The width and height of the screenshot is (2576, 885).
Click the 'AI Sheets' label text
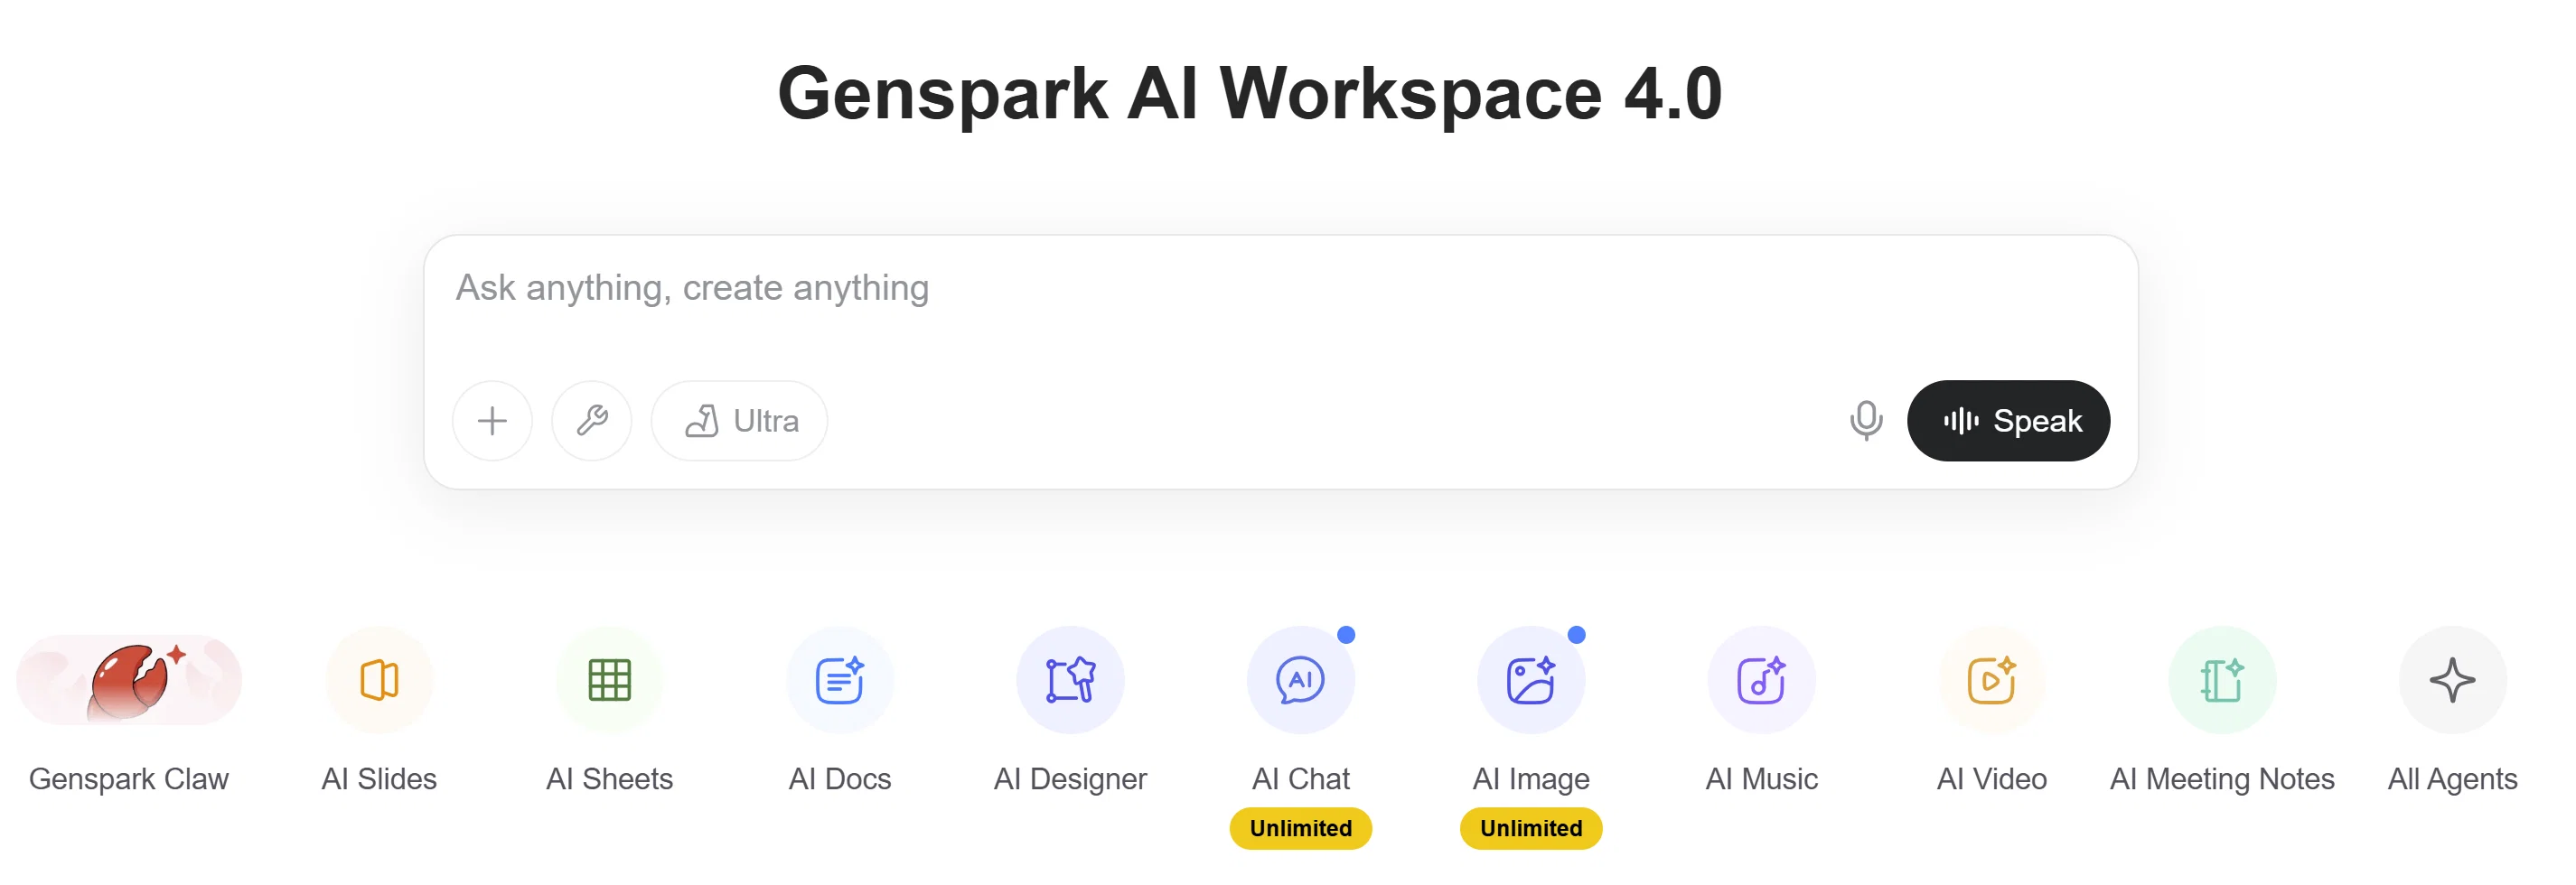click(x=609, y=779)
